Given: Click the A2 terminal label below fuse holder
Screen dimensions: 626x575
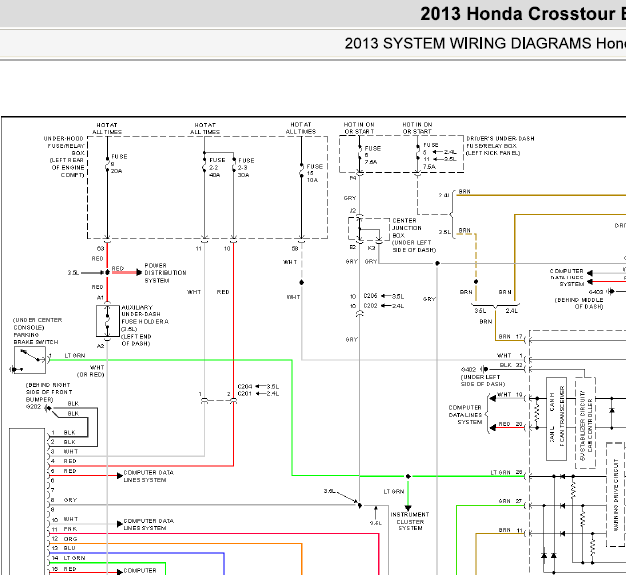Looking at the screenshot, I should [x=100, y=346].
